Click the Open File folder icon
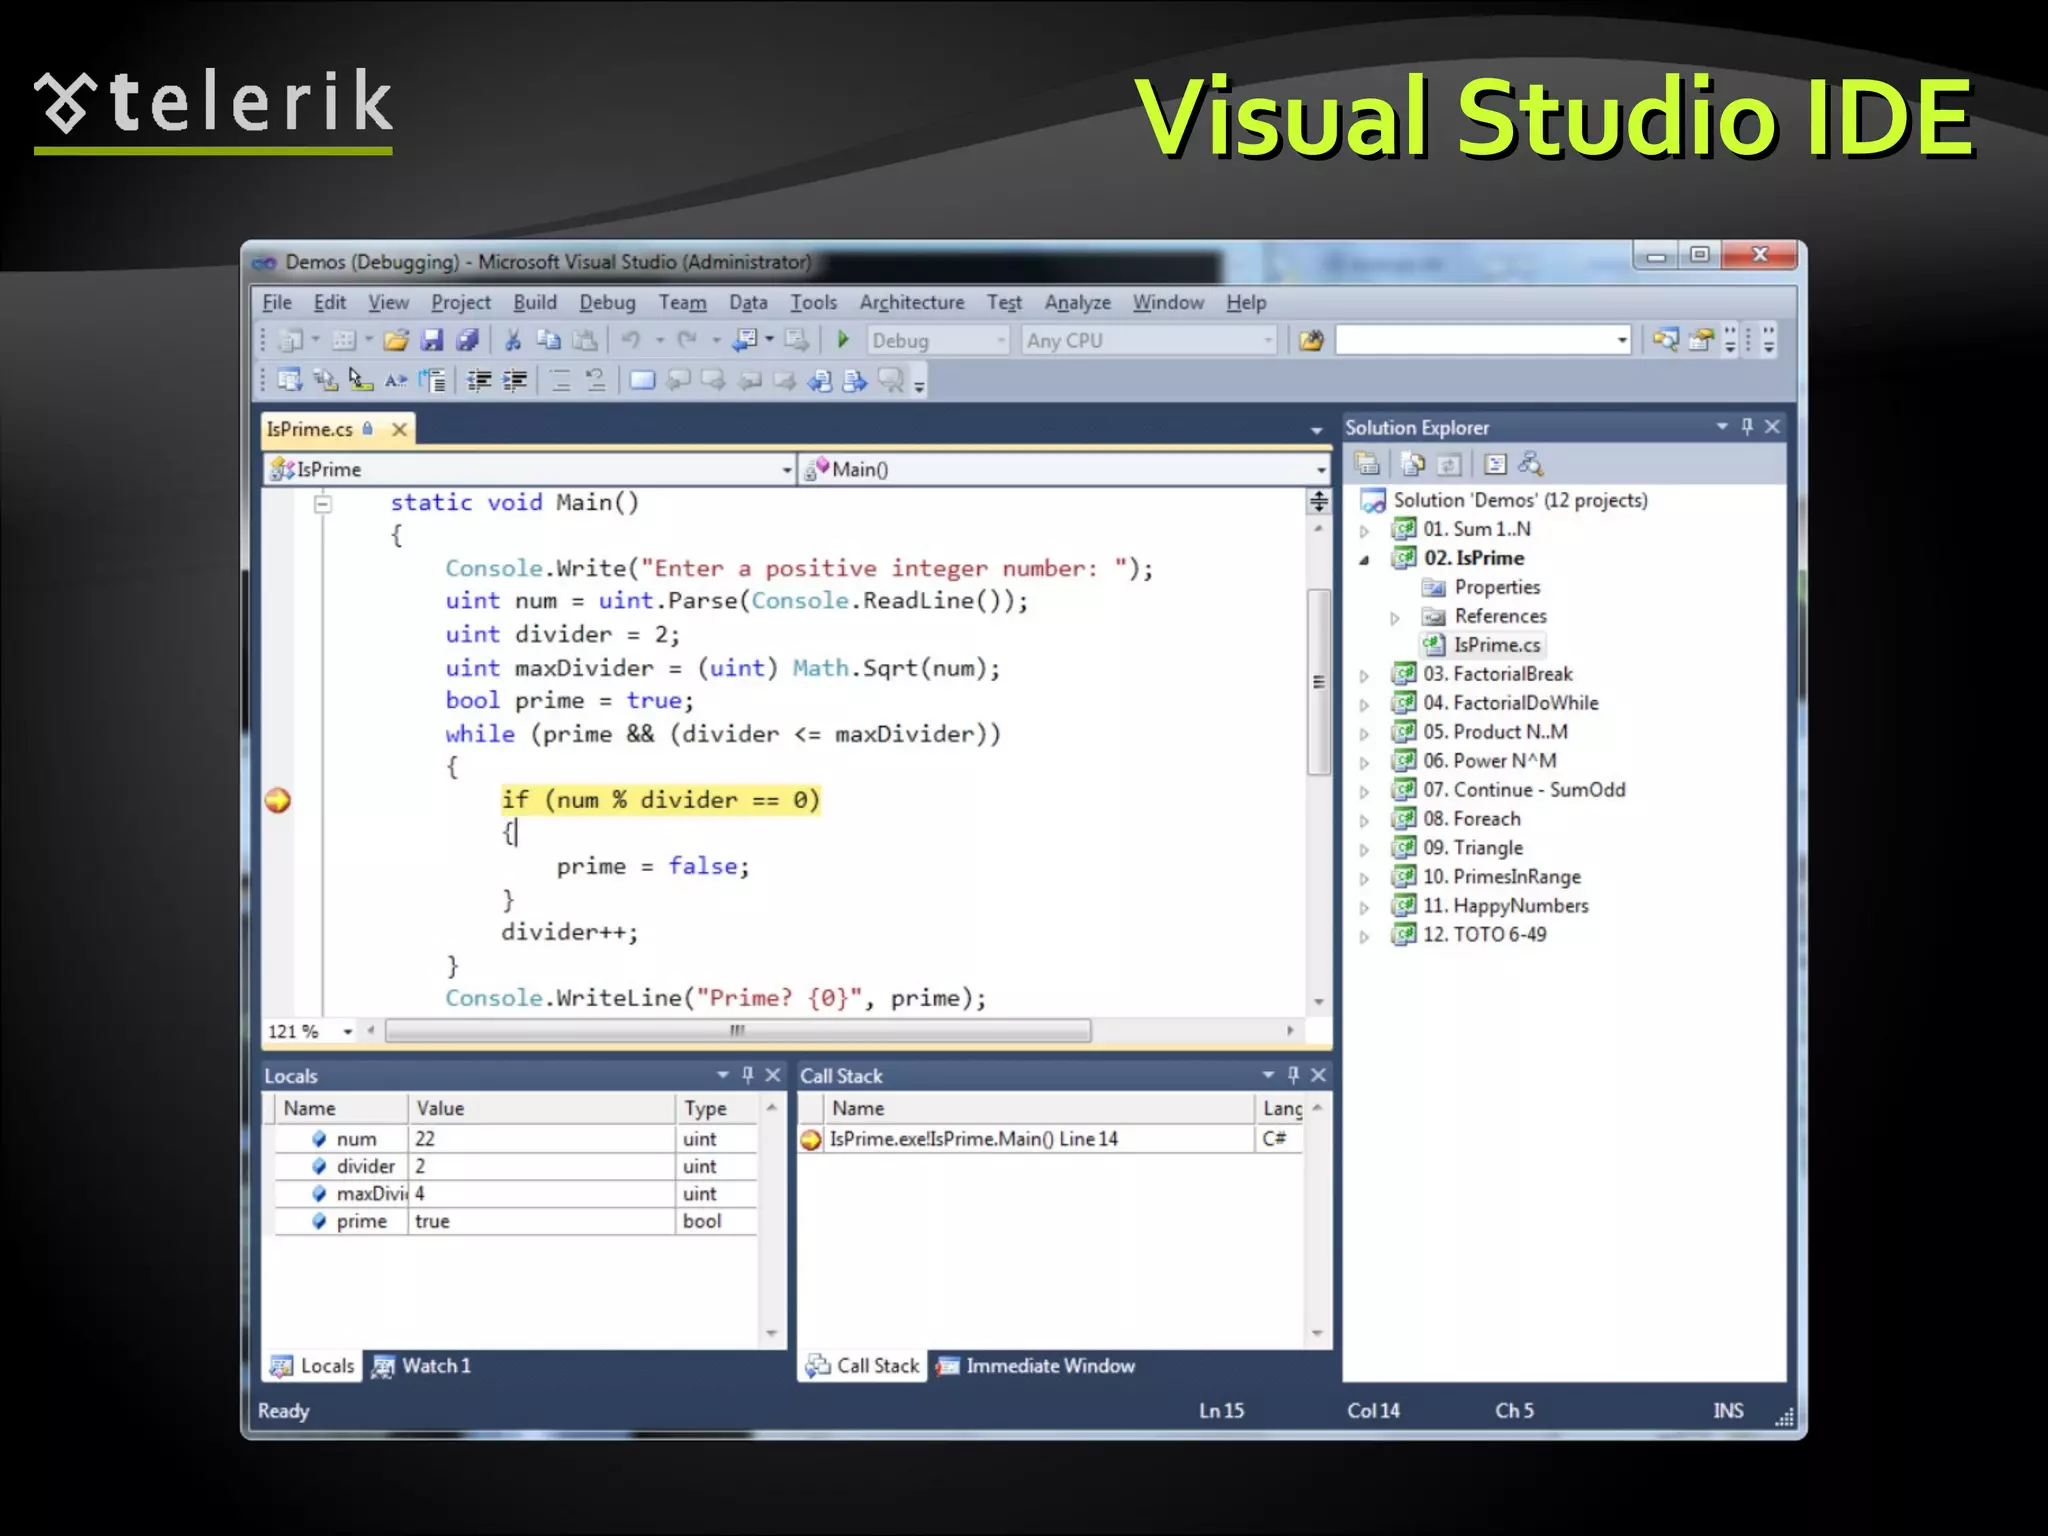The image size is (2048, 1536). [x=396, y=341]
